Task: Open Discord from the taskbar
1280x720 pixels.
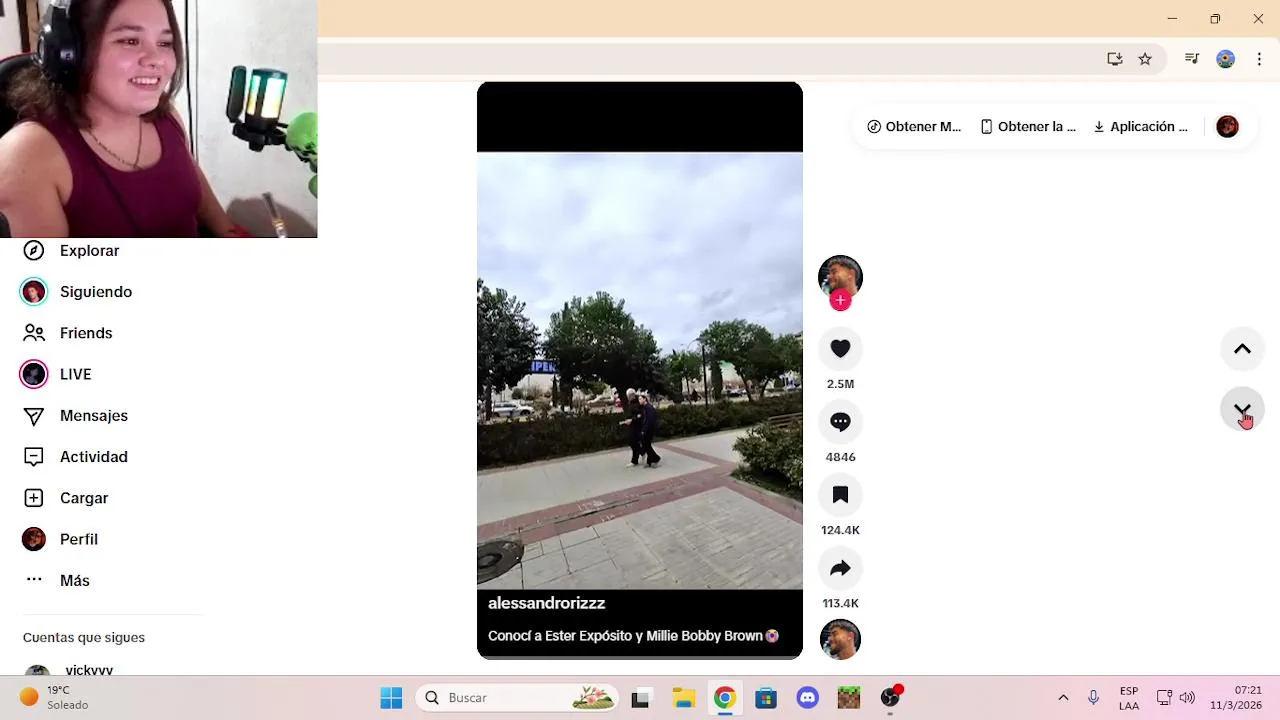Action: 808,698
